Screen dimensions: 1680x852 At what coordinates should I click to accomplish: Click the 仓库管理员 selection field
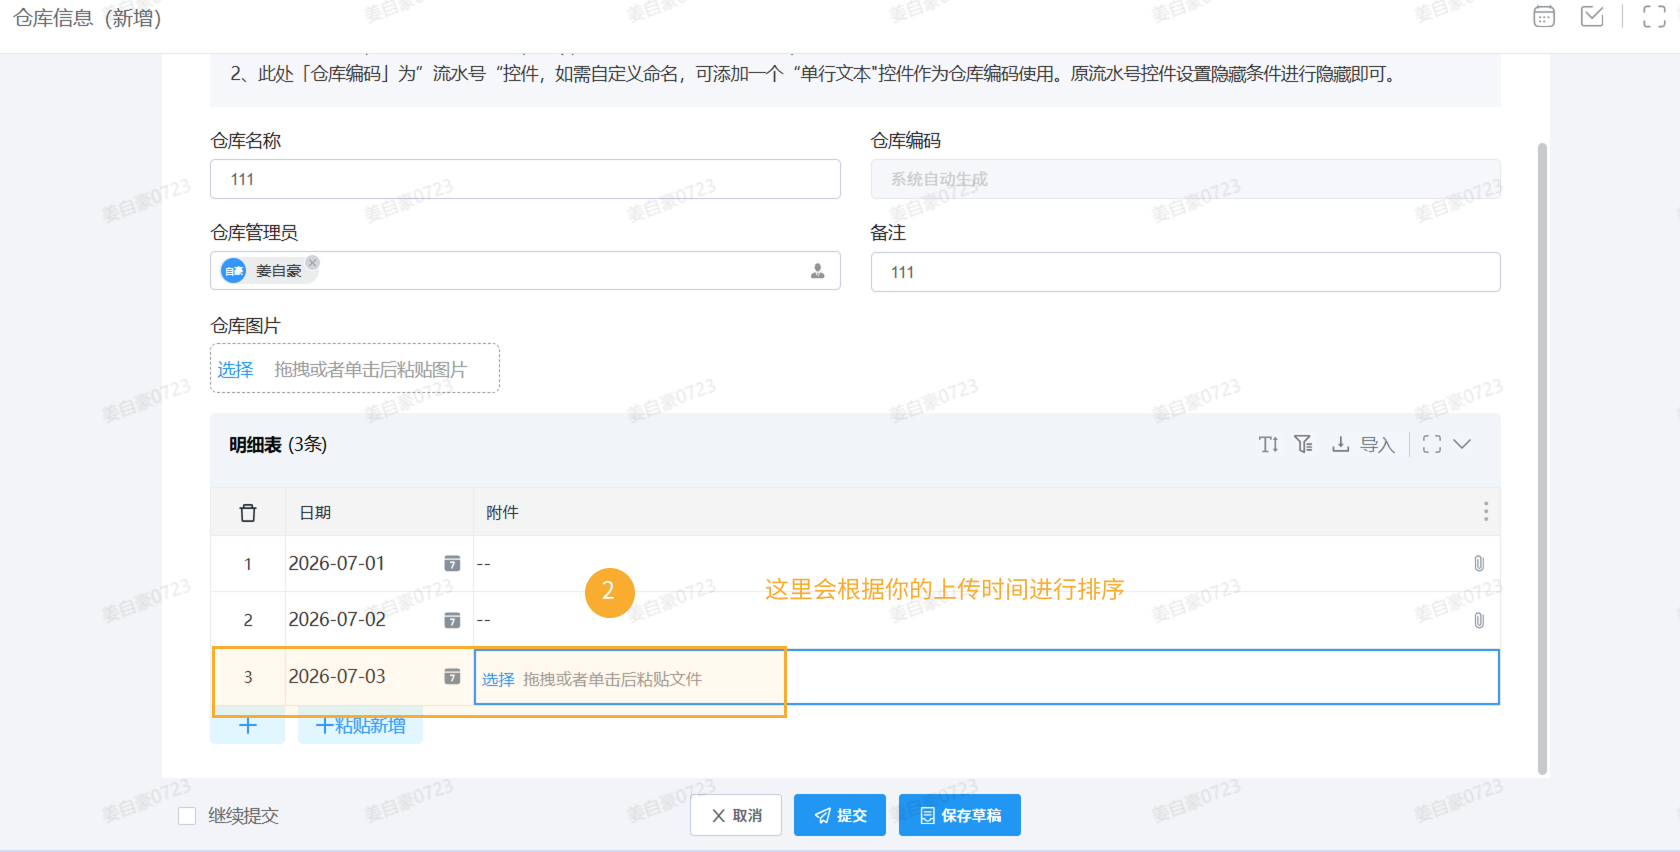525,271
